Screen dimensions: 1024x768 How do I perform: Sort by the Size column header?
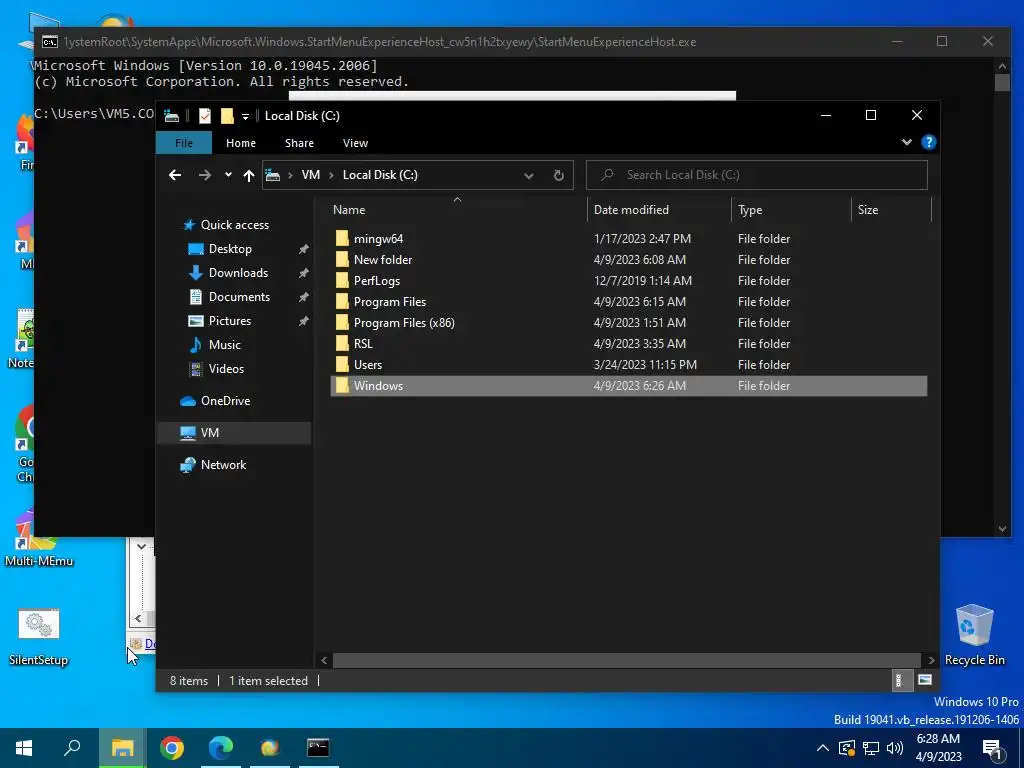[x=867, y=210]
